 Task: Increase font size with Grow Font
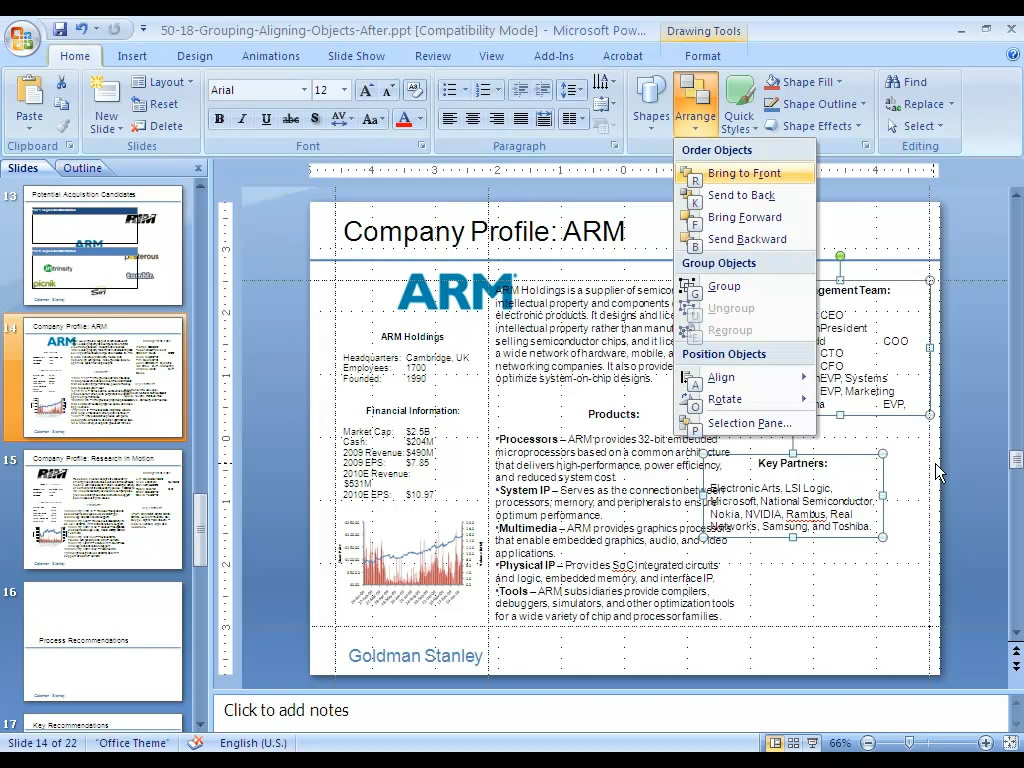(x=366, y=90)
